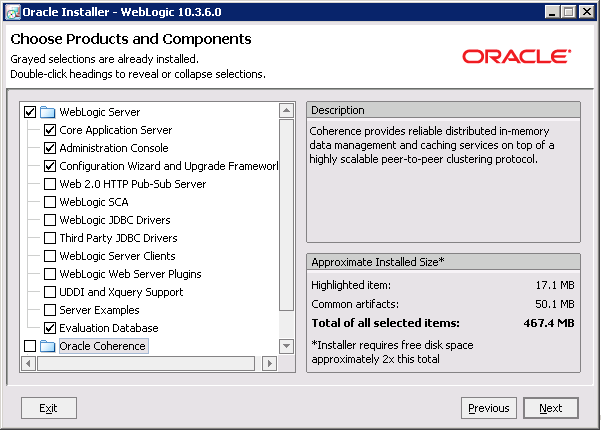Click the 17.1 MB highlighted item size
The image size is (601, 430).
pos(555,285)
